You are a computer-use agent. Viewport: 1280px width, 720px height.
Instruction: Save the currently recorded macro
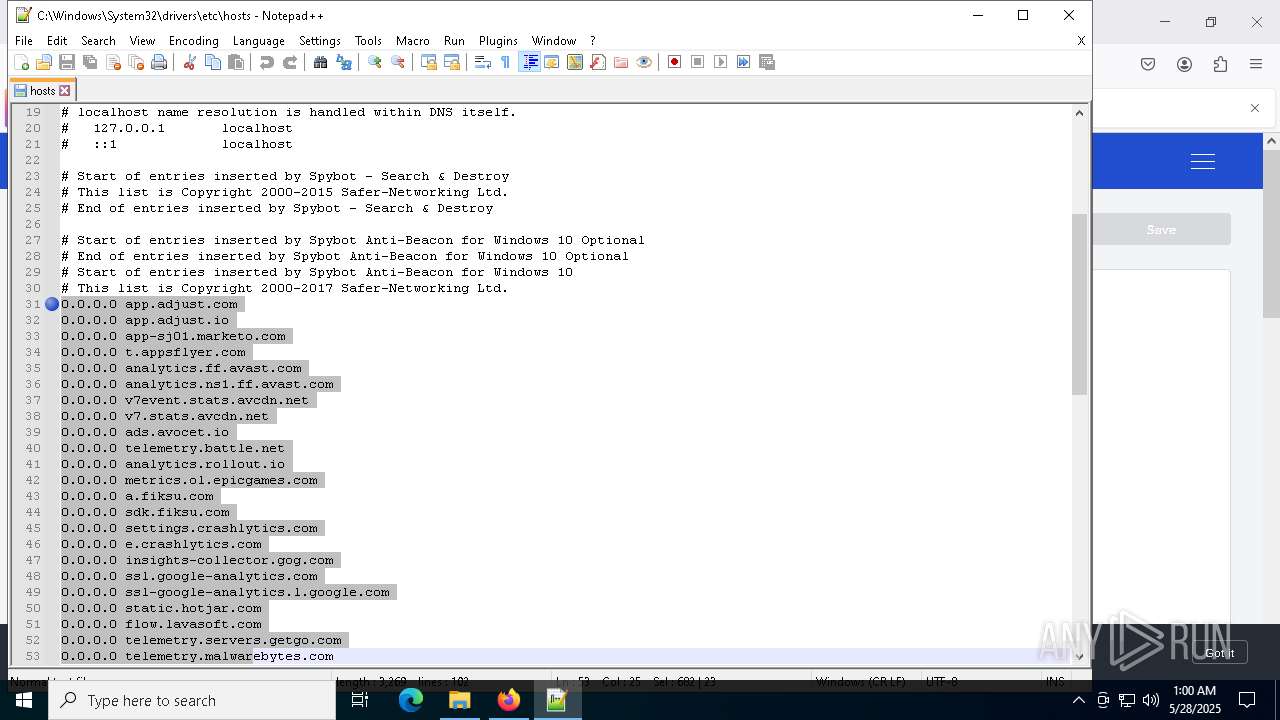(x=768, y=62)
